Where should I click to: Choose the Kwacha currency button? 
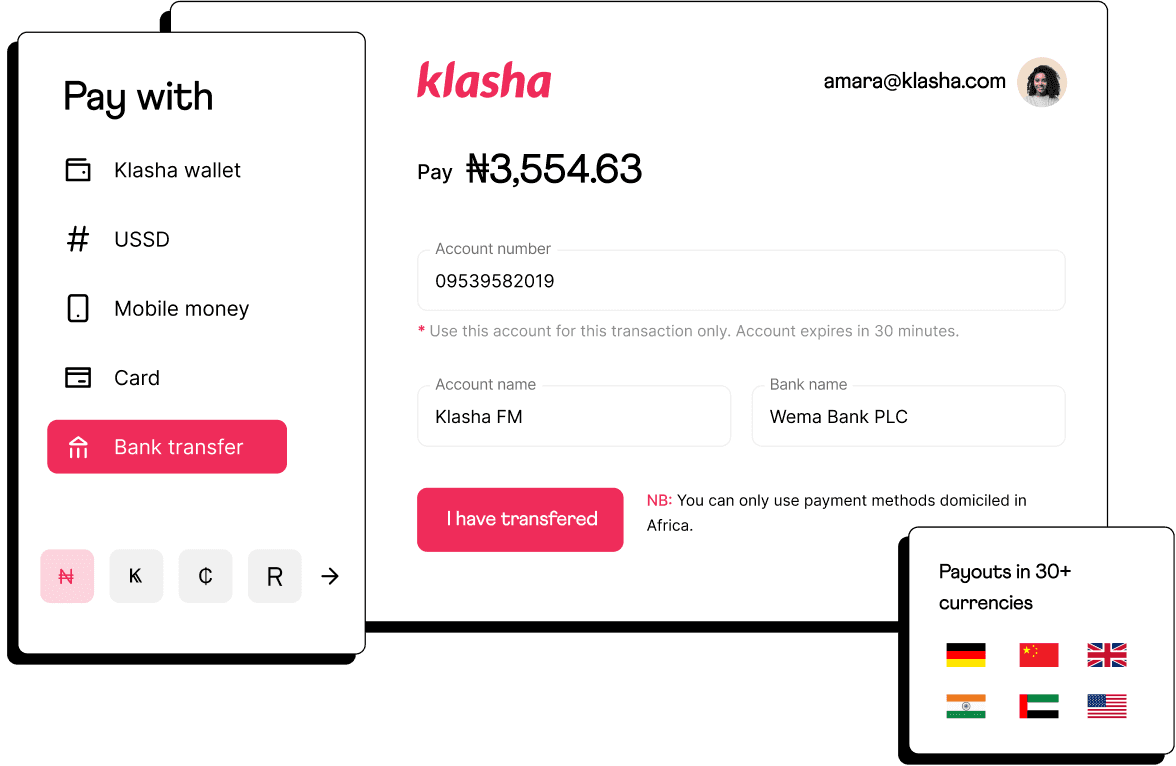click(136, 576)
